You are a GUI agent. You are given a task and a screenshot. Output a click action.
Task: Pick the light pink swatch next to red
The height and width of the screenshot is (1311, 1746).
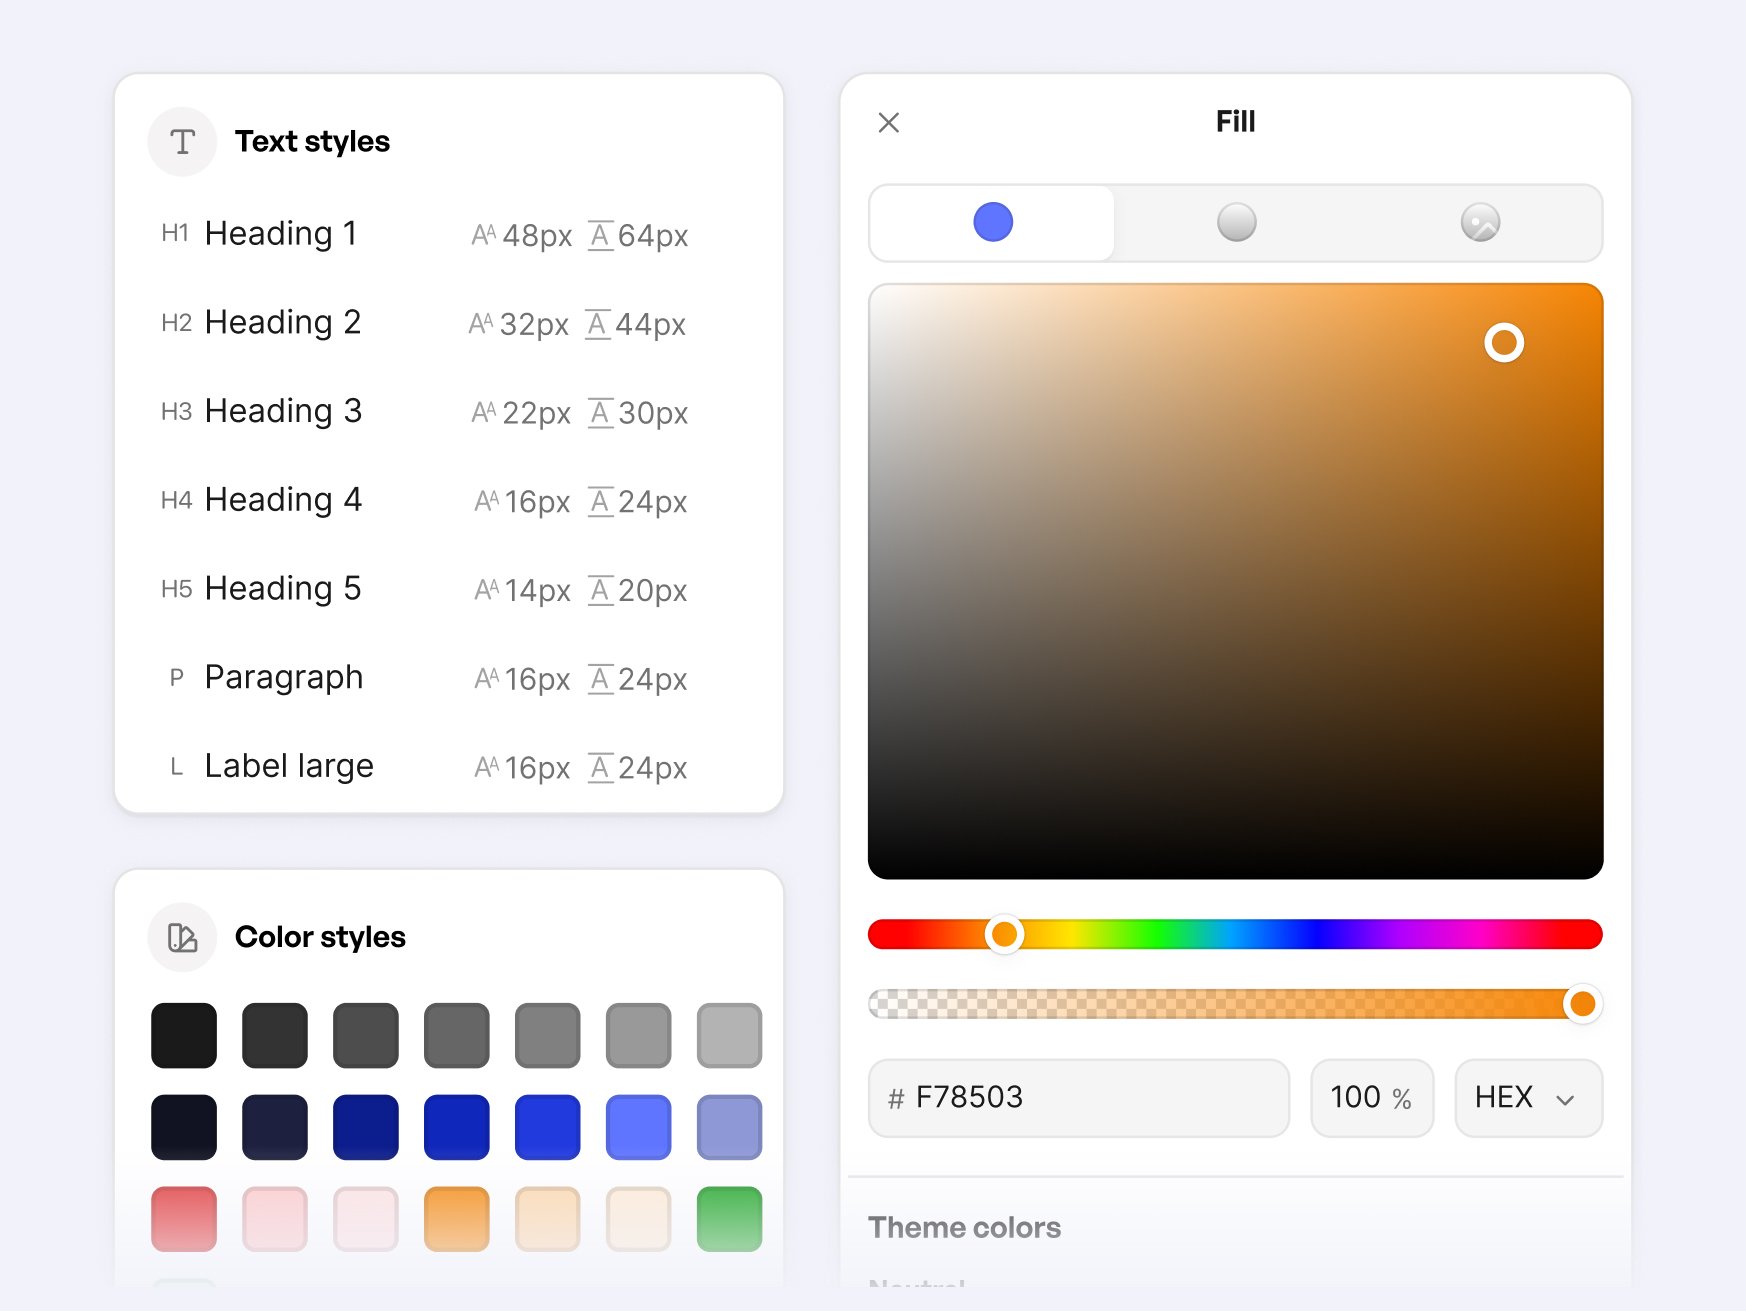[x=275, y=1220]
